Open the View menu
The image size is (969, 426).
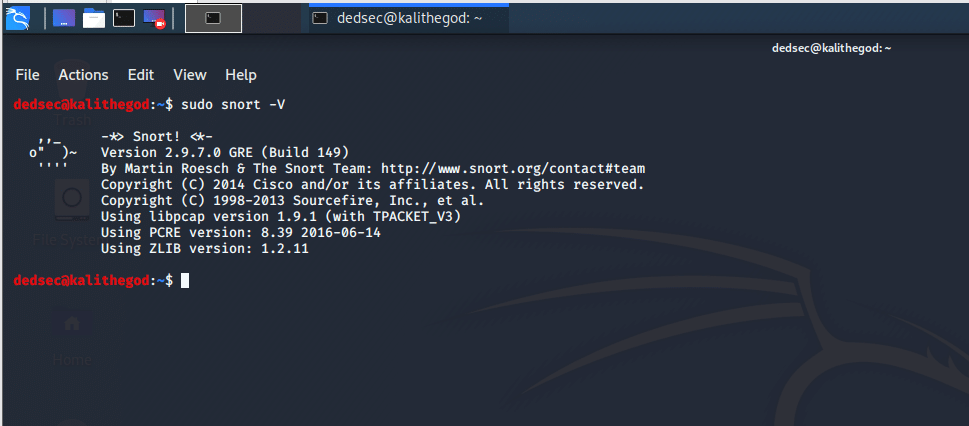190,75
